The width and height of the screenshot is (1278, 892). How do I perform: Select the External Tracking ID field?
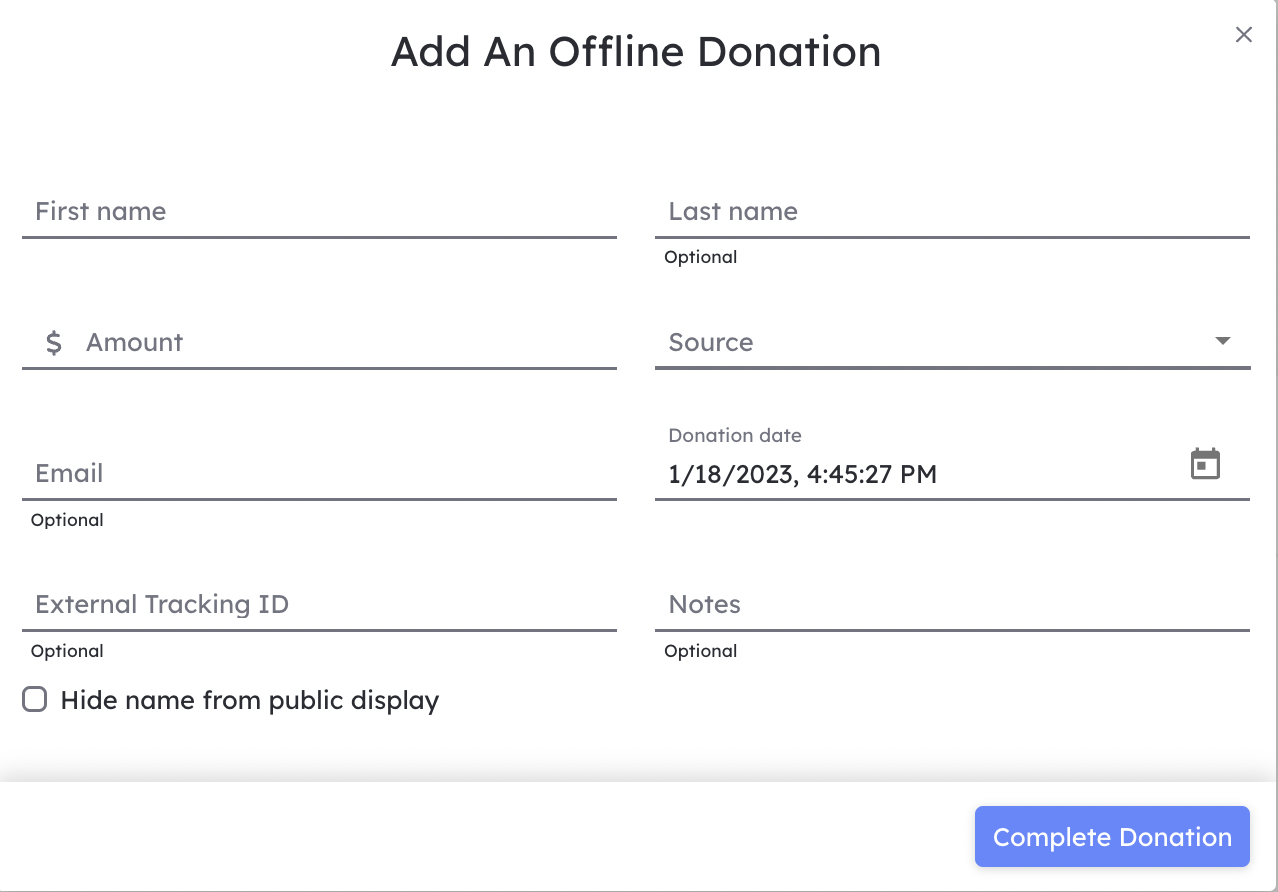319,605
